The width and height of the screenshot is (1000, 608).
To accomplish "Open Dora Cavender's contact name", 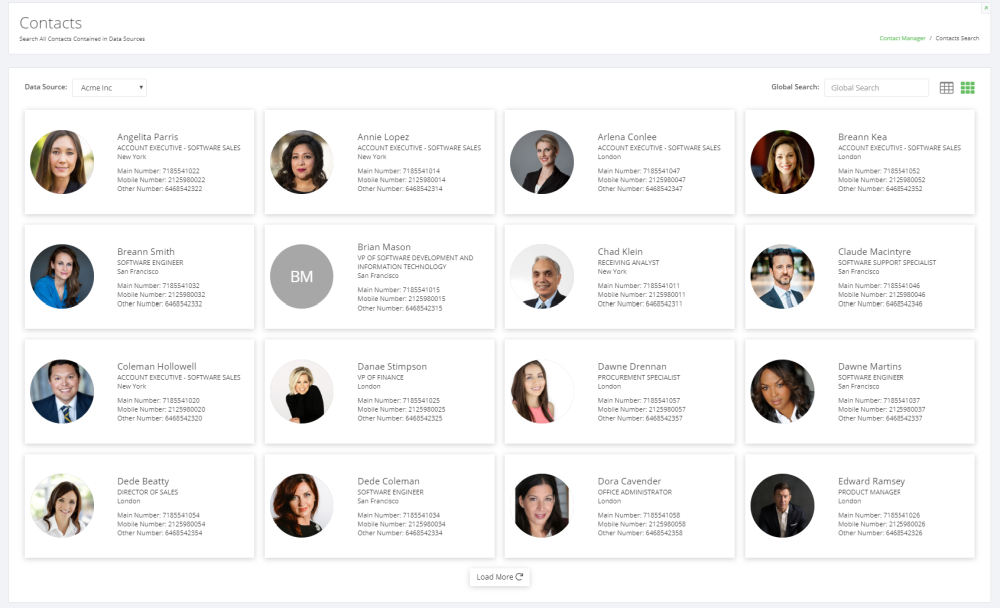I will [629, 482].
